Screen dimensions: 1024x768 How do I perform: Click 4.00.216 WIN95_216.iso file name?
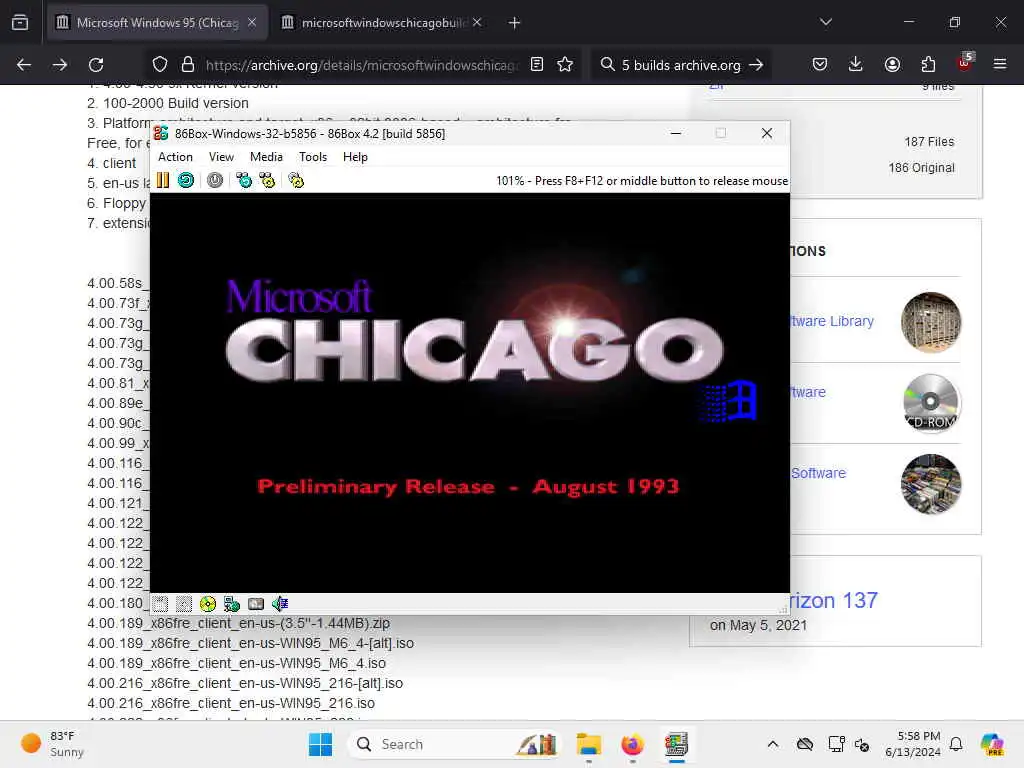[x=231, y=703]
